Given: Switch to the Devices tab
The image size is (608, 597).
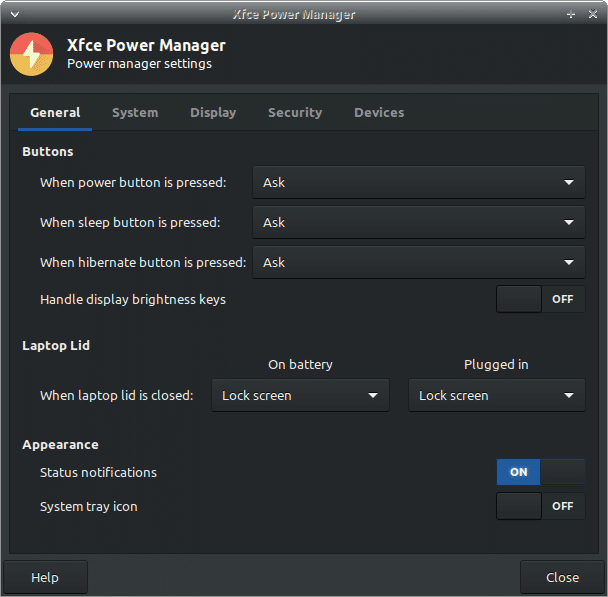Looking at the screenshot, I should tap(379, 113).
